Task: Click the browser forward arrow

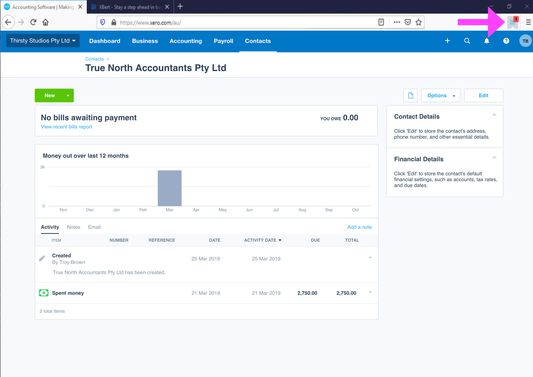Action: coord(21,22)
